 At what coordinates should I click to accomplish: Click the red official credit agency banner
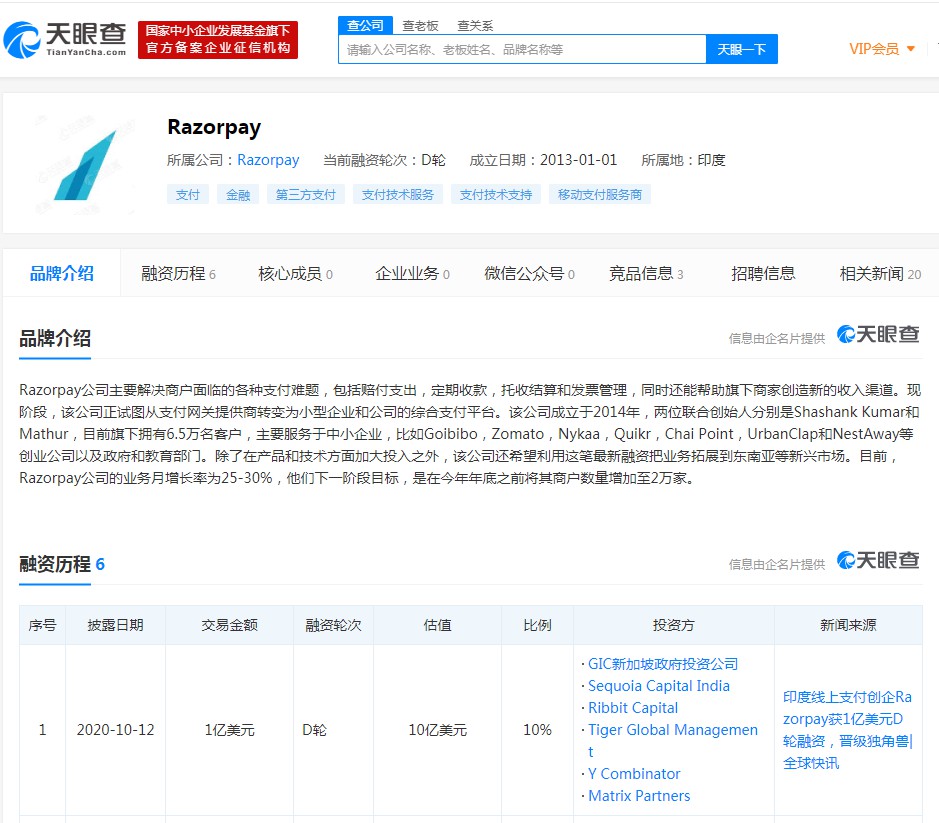point(218,40)
